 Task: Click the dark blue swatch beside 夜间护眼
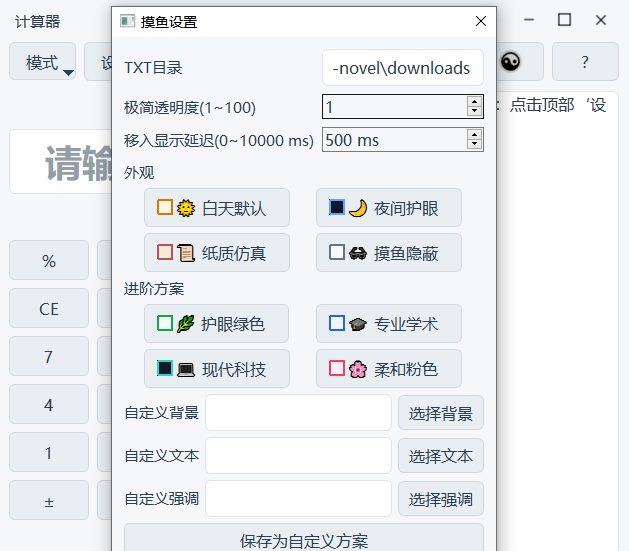pos(337,207)
